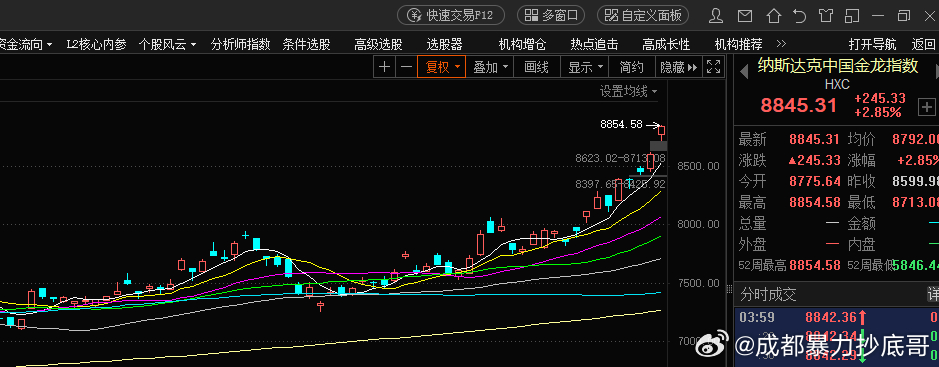Viewport: 939px width, 367px height.
Task: Toggle 画线 drawing mode
Action: coord(537,67)
